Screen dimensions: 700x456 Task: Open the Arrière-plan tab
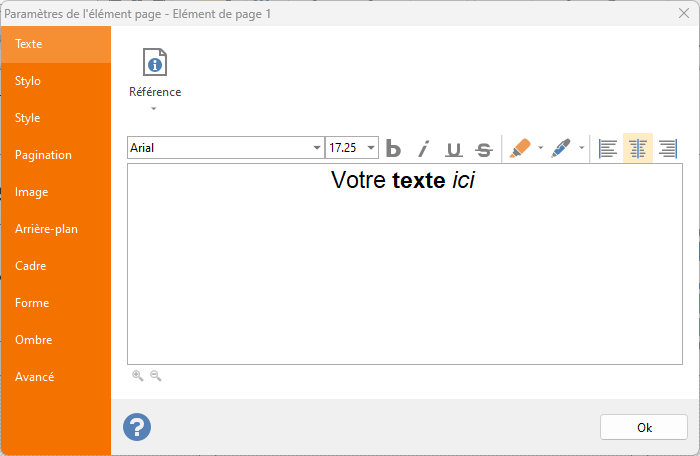click(46, 229)
